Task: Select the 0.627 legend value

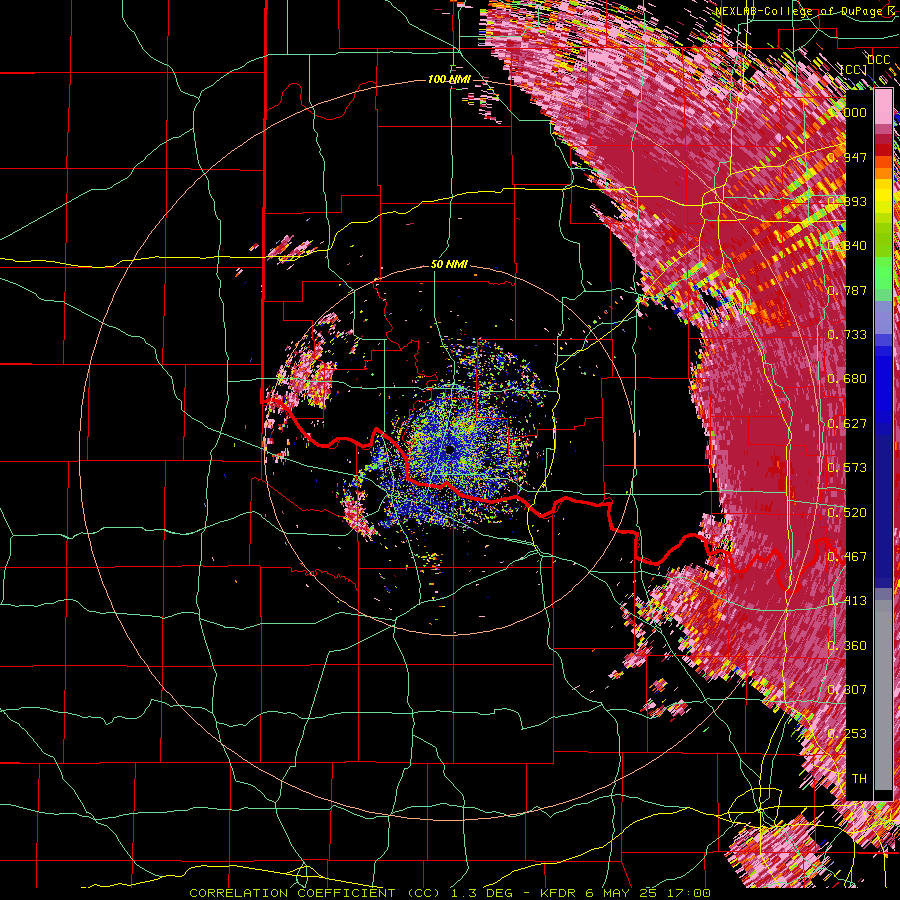Action: tap(847, 424)
